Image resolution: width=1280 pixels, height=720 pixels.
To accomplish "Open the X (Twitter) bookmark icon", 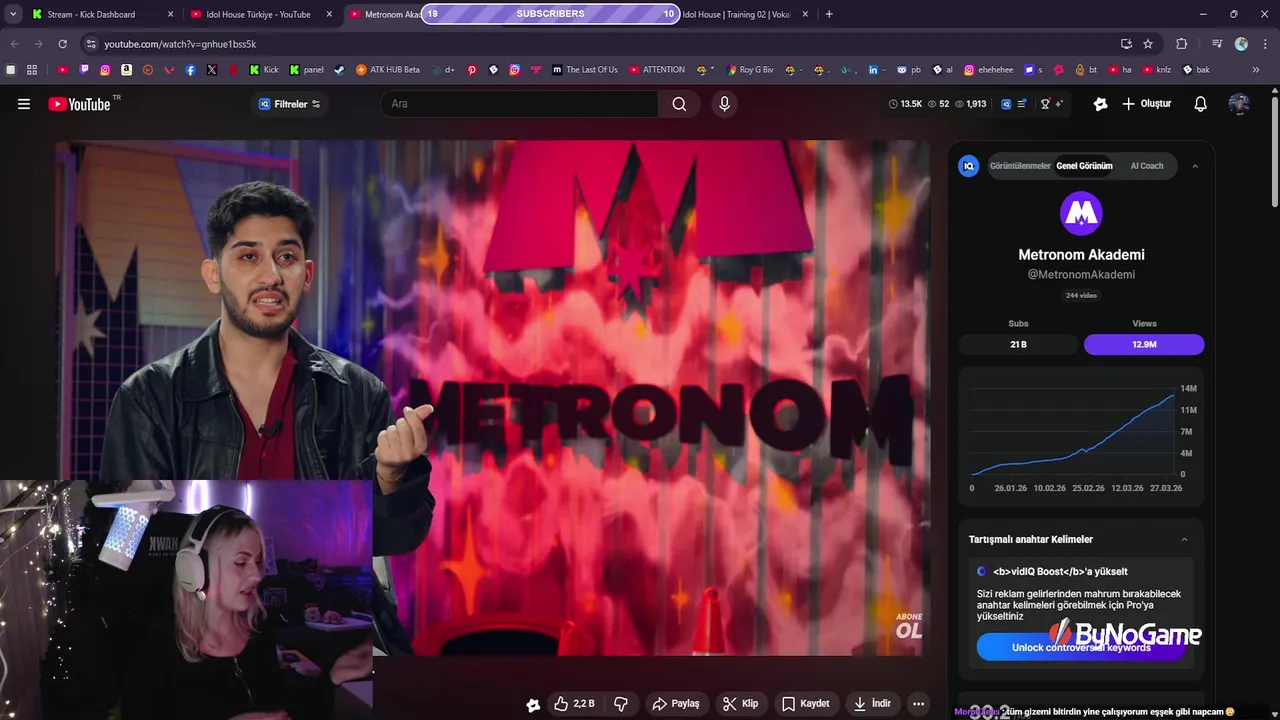I will [x=212, y=70].
